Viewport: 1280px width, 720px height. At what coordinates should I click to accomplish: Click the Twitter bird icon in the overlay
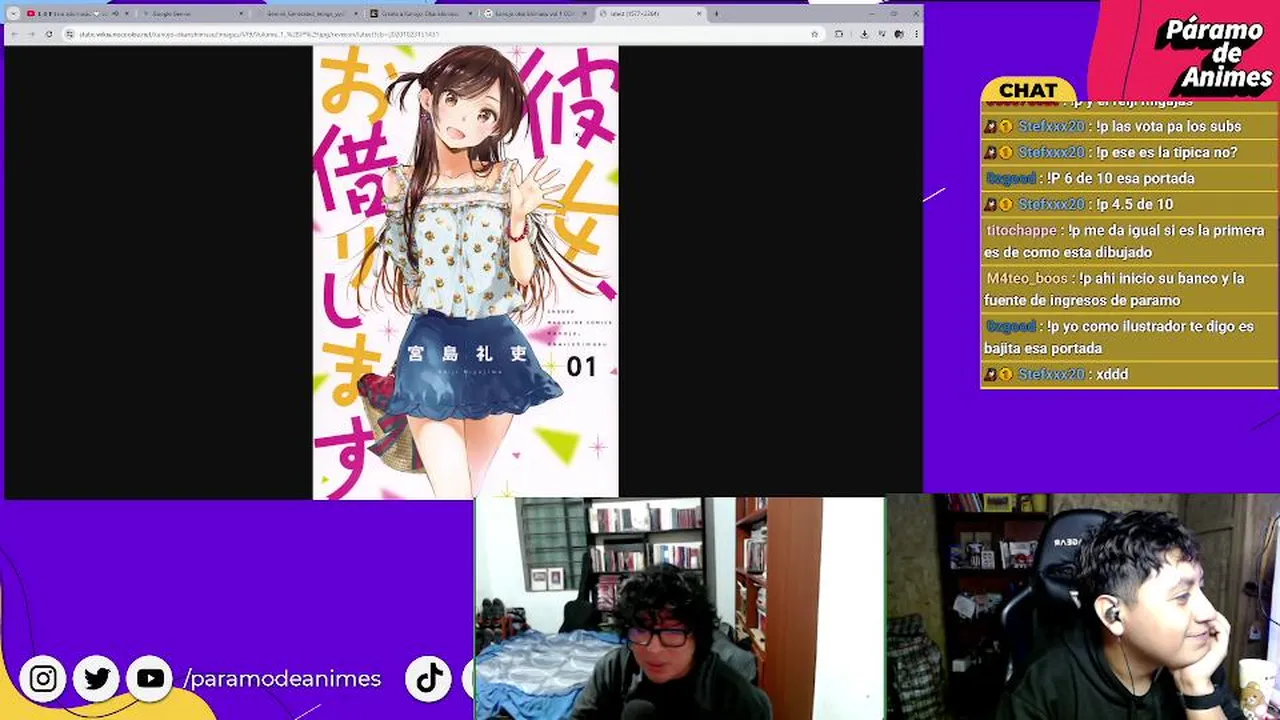(97, 679)
